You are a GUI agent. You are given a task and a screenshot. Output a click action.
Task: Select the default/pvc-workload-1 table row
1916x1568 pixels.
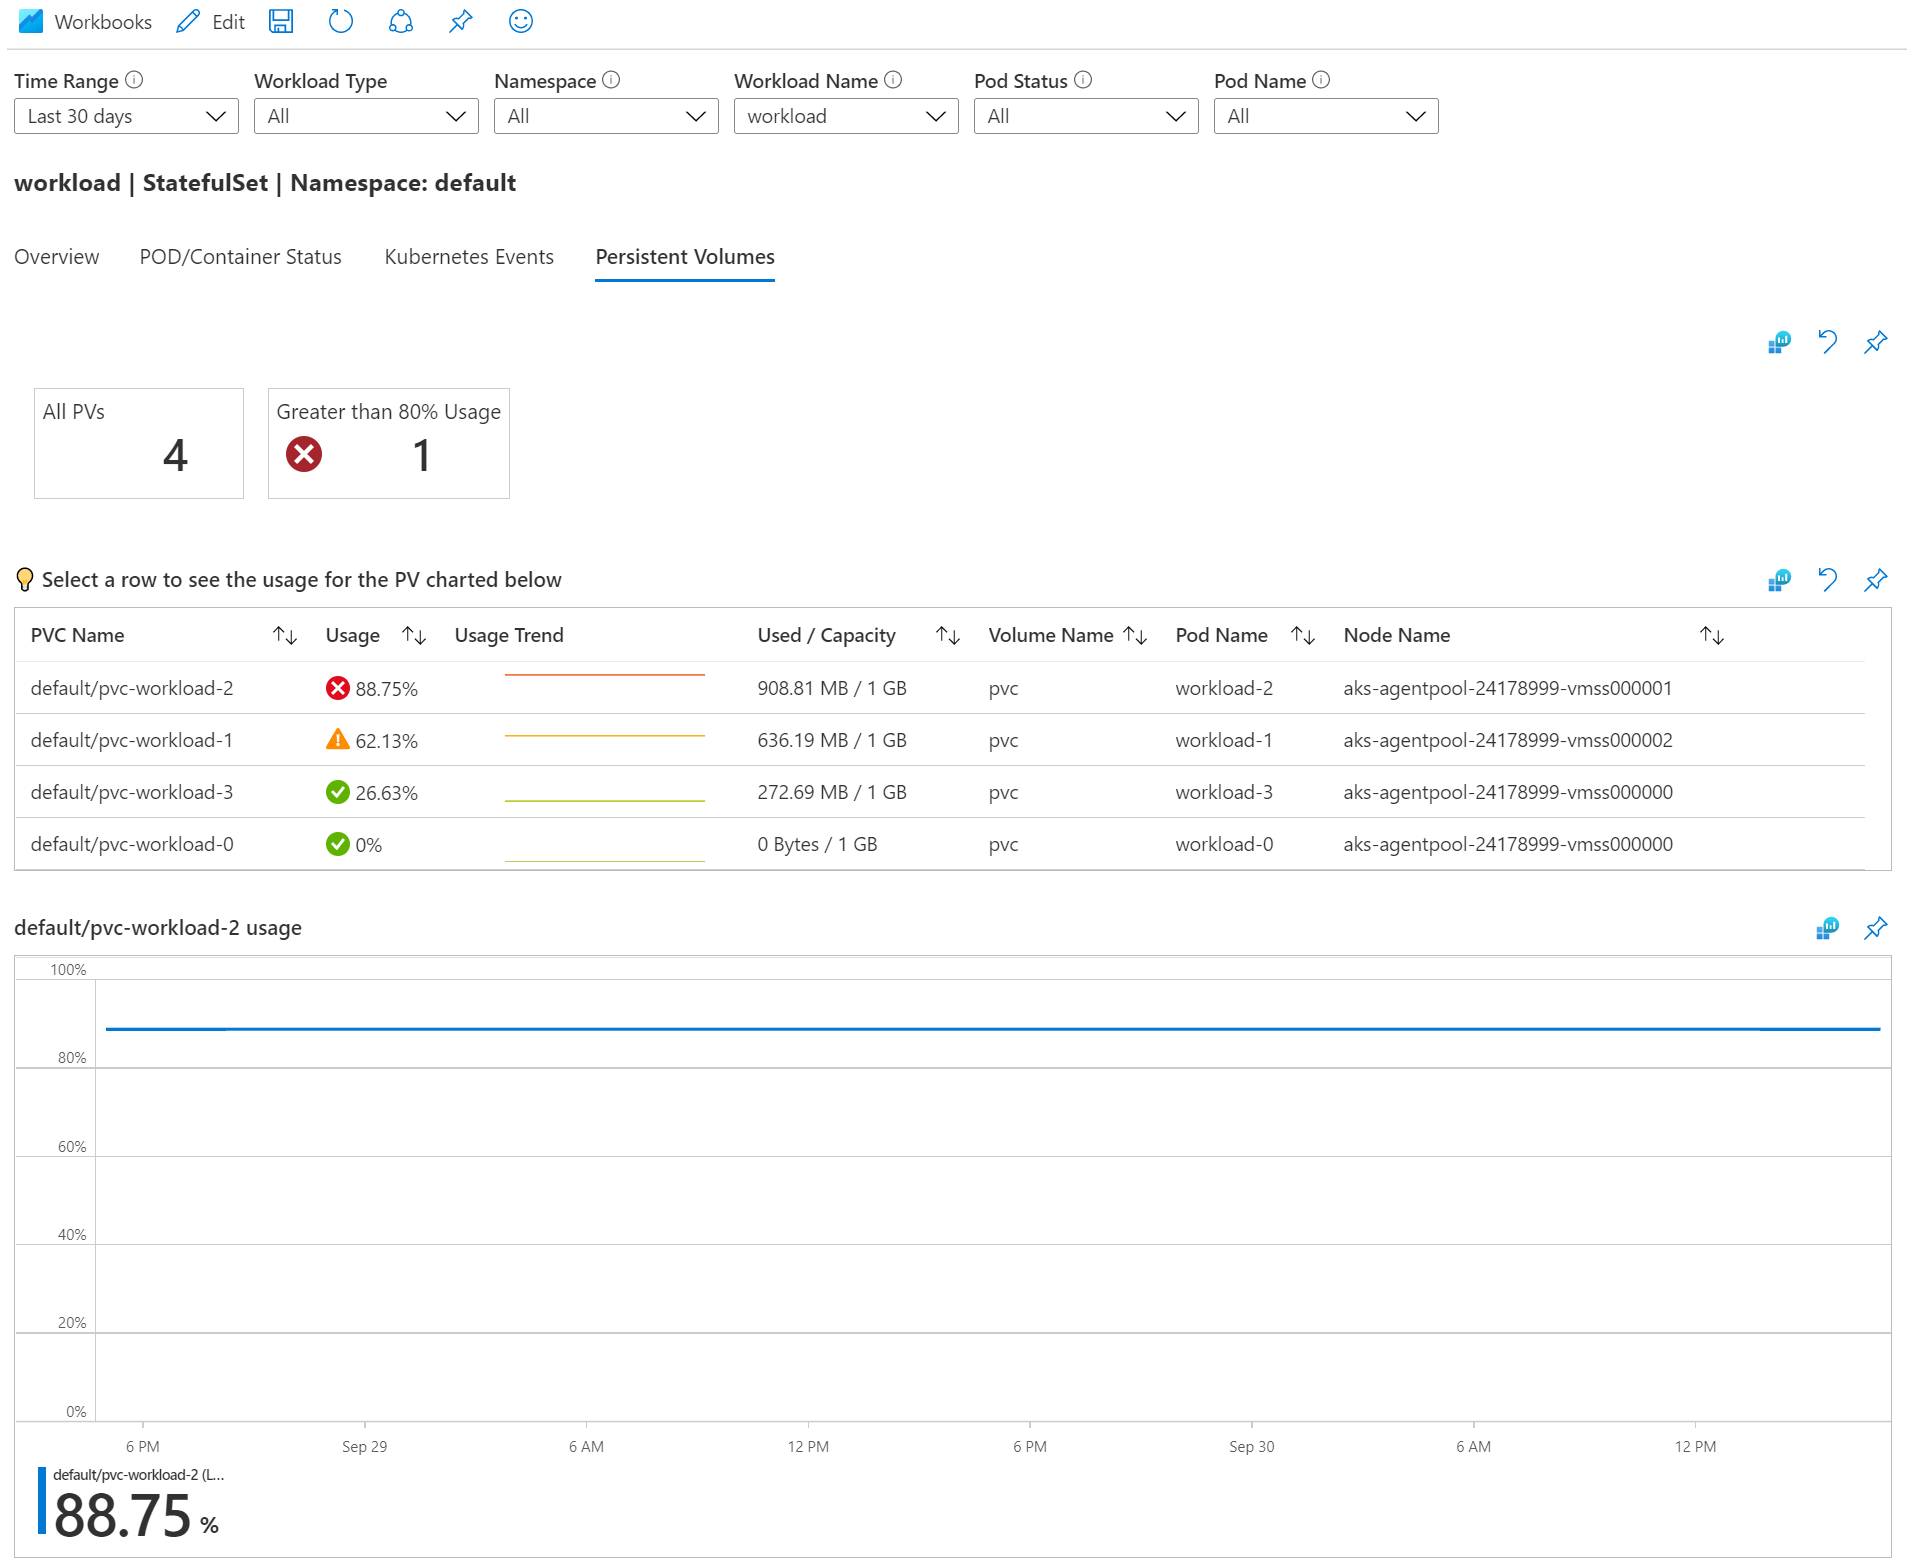[x=131, y=740]
